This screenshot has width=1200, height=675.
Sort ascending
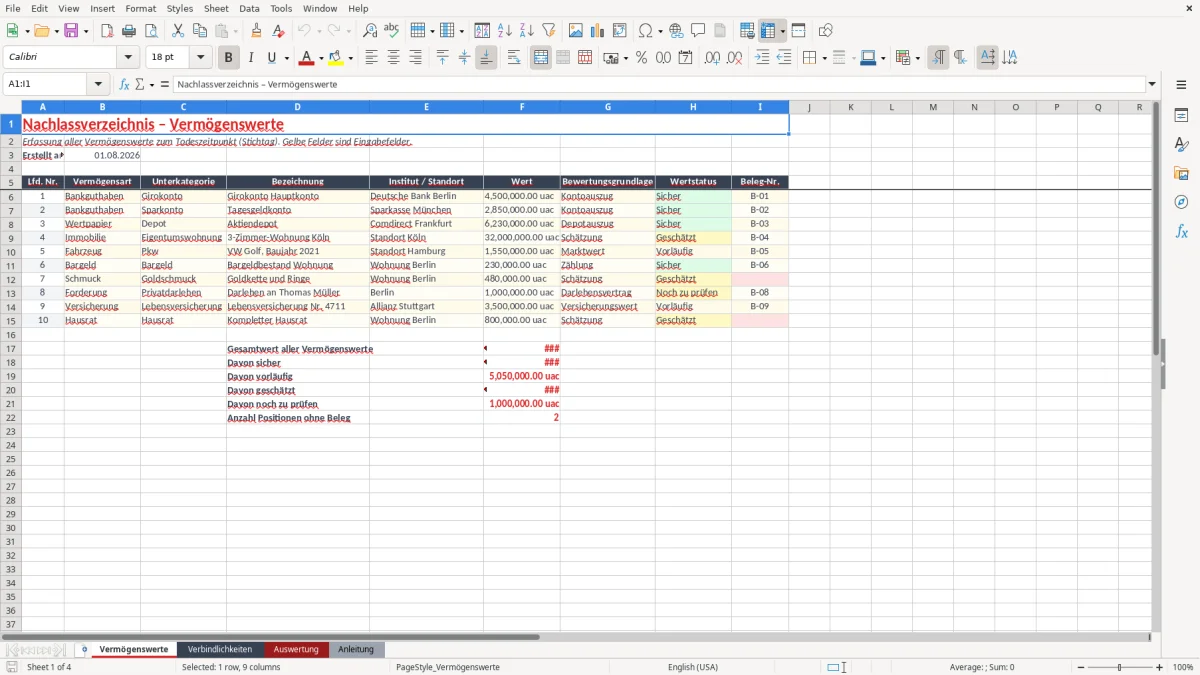click(504, 31)
